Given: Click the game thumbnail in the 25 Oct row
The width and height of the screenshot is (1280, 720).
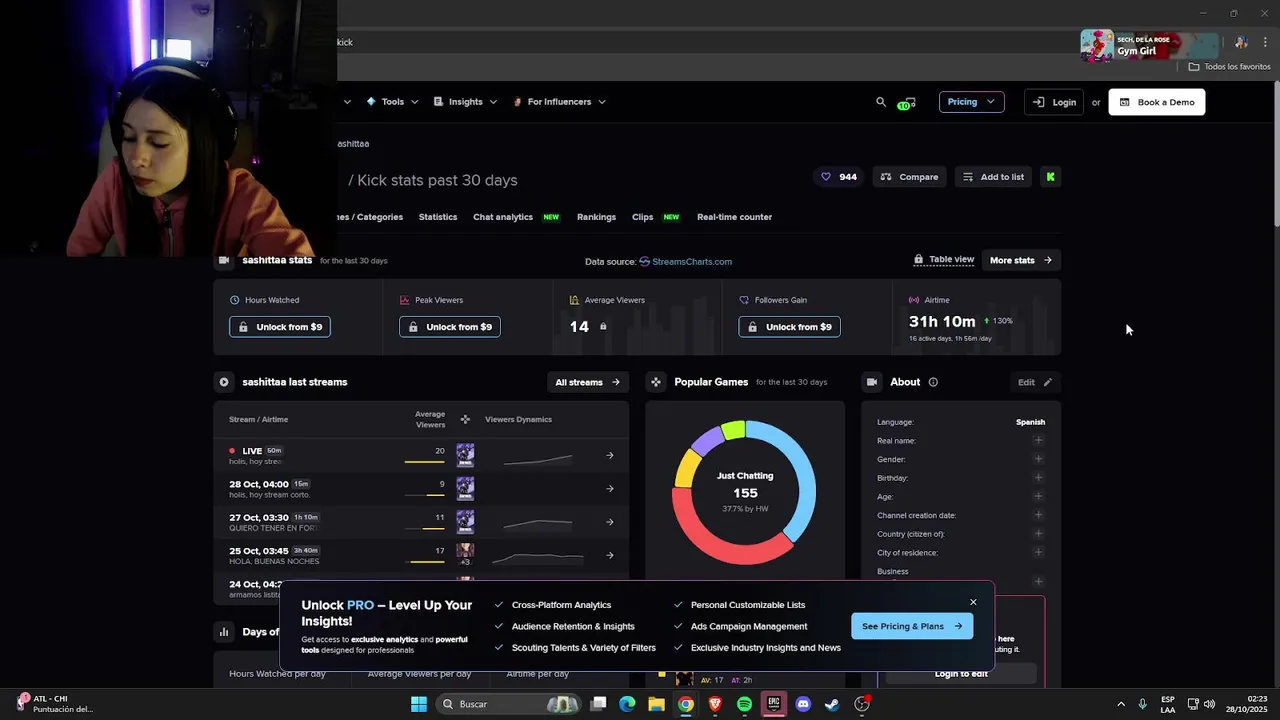Looking at the screenshot, I should click(x=465, y=551).
